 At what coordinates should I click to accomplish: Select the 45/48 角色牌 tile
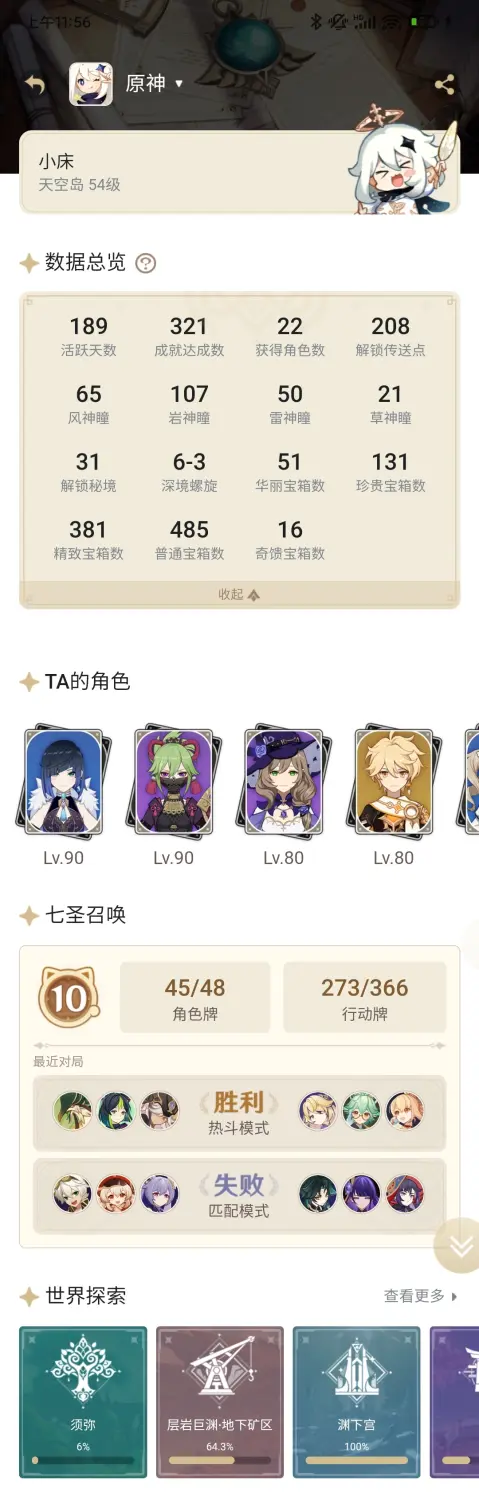point(195,997)
